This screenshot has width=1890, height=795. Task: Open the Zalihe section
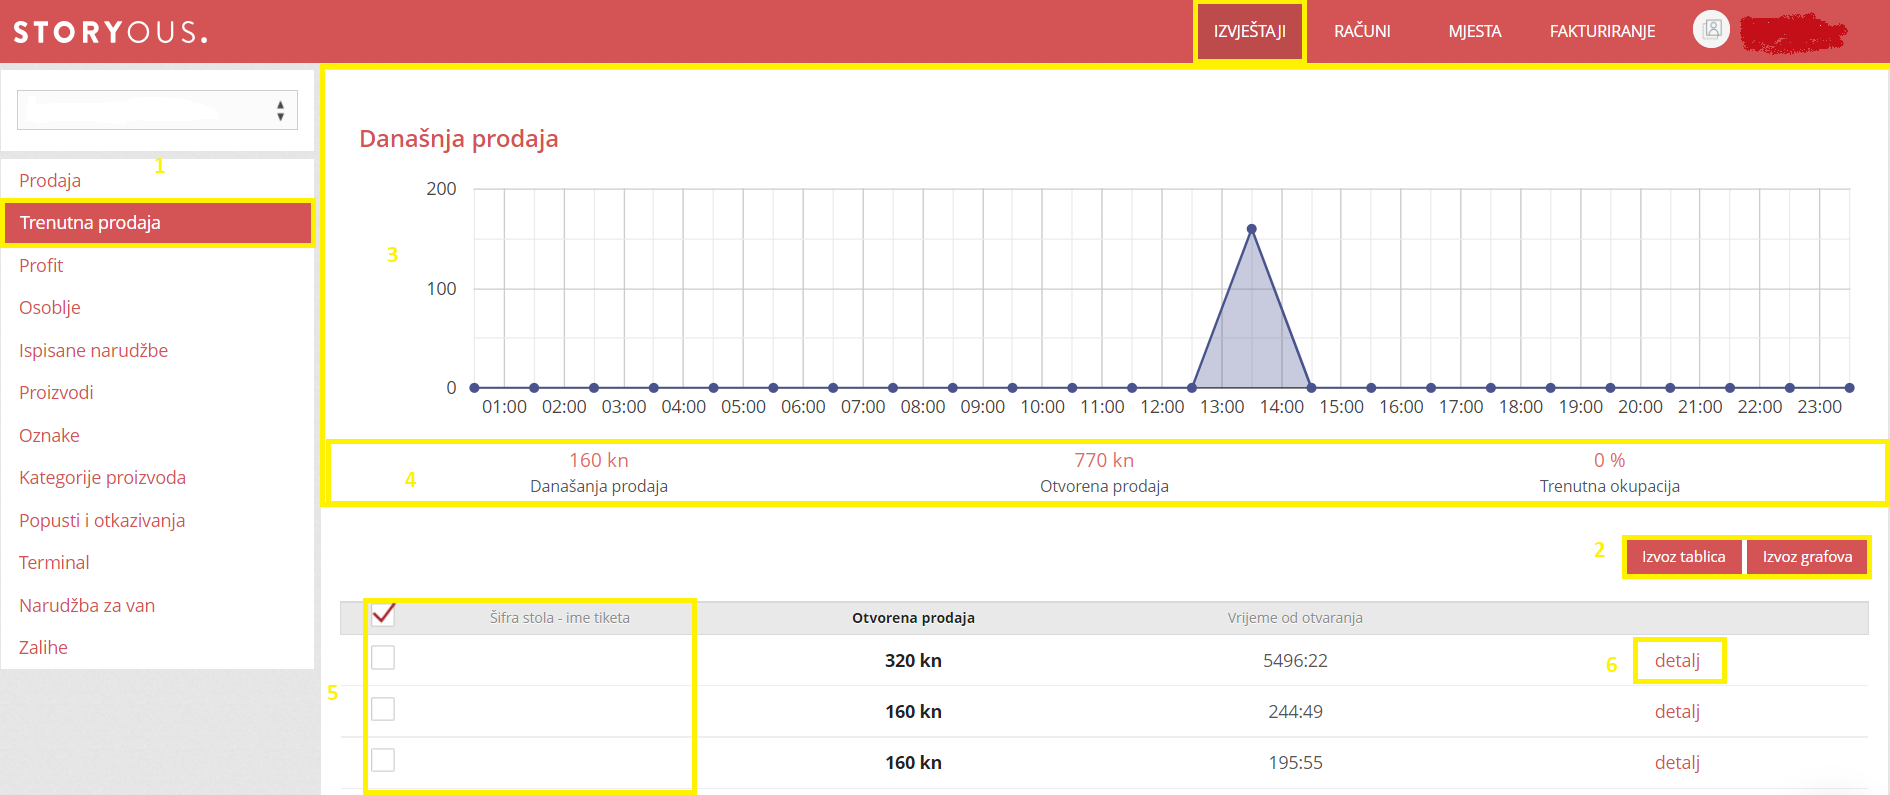point(43,647)
